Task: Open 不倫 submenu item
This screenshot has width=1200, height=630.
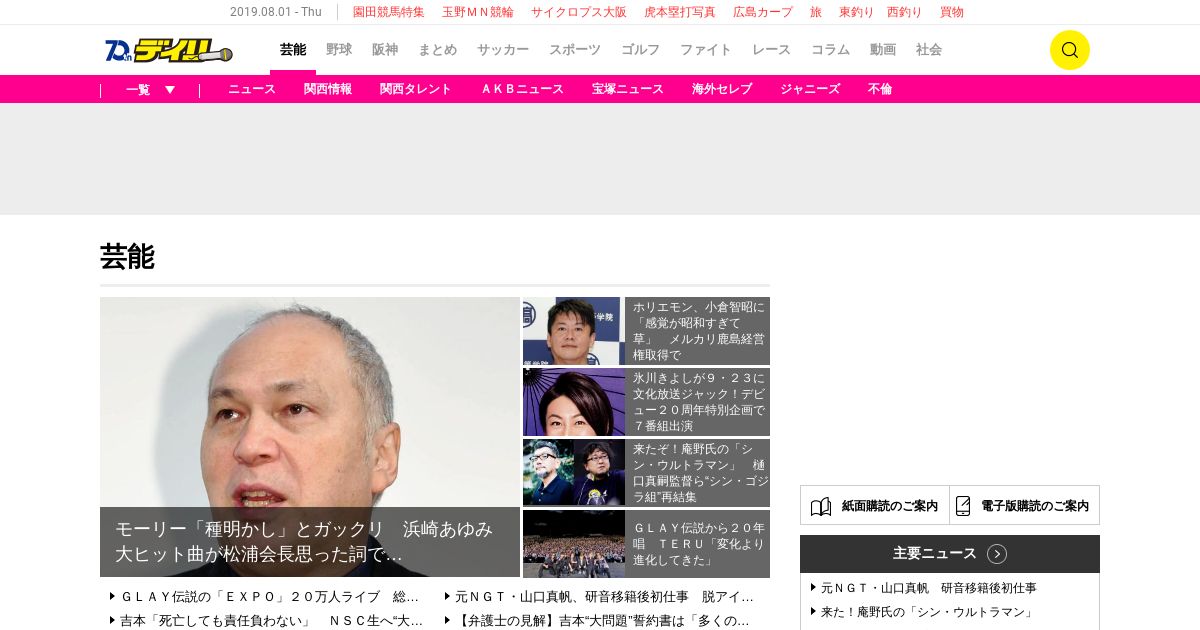Action: (880, 89)
